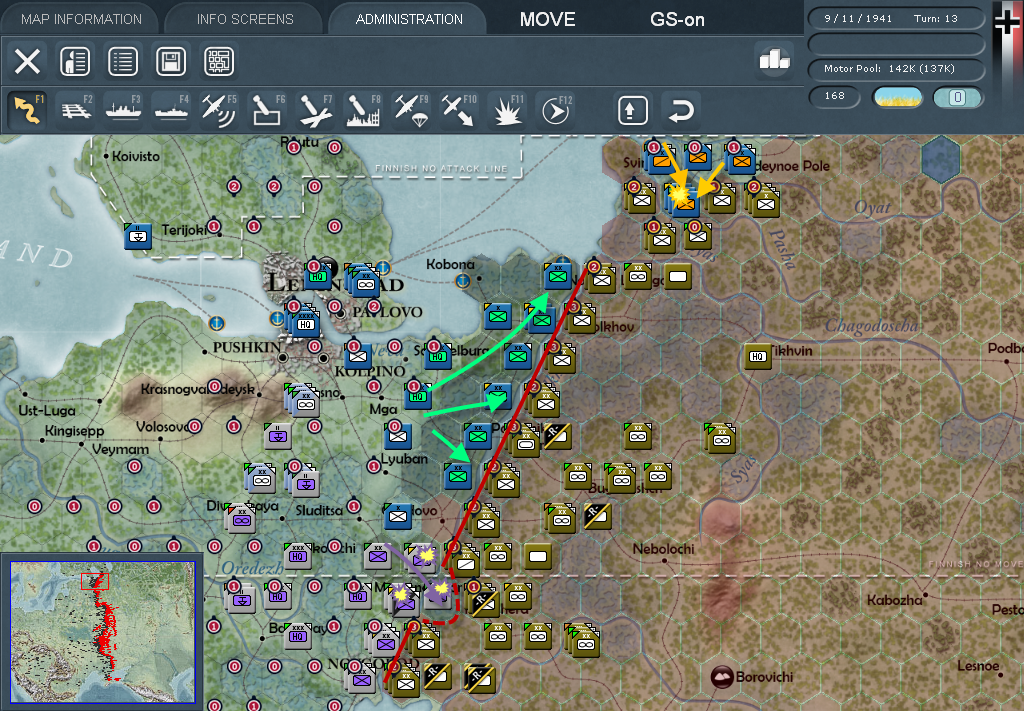Click the undo curved arrow button
This screenshot has width=1024, height=711.
pos(680,110)
